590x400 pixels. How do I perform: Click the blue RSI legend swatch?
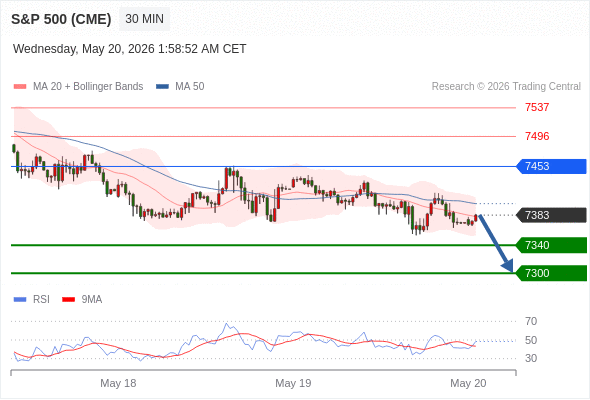point(20,300)
